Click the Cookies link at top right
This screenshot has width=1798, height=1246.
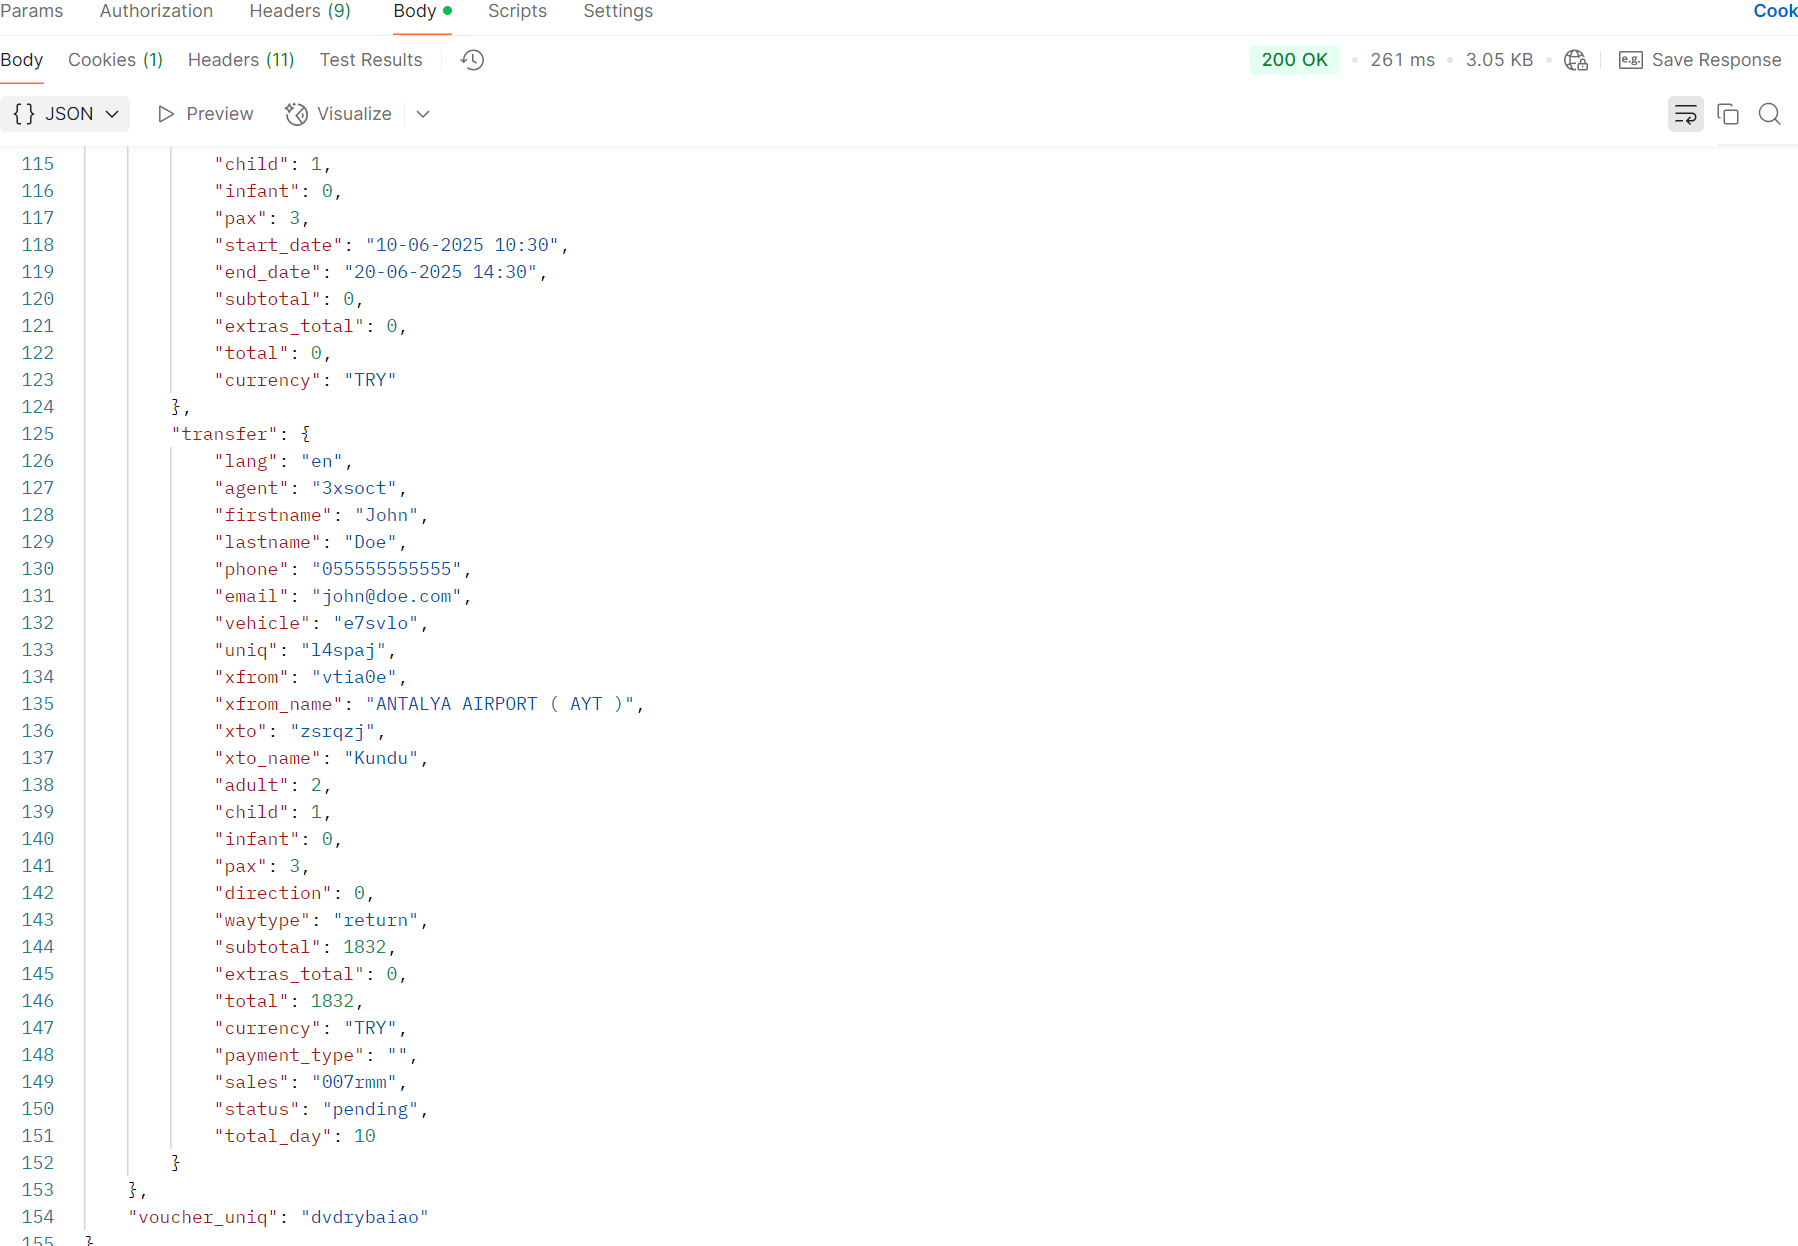[1774, 11]
